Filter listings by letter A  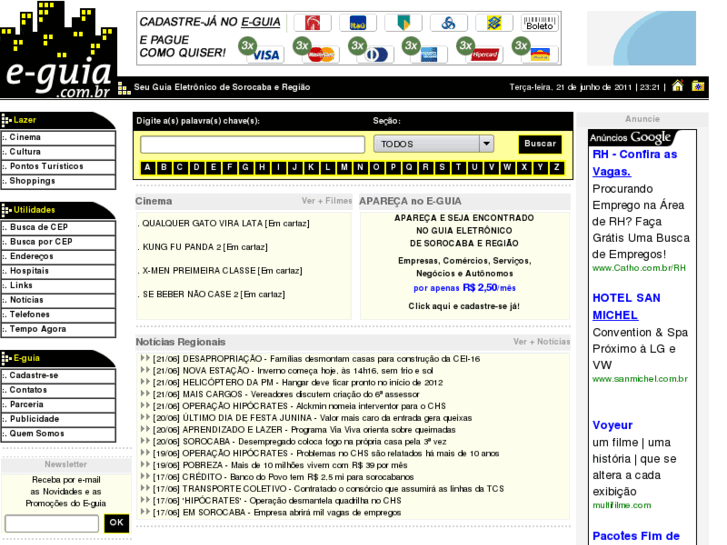(x=147, y=167)
